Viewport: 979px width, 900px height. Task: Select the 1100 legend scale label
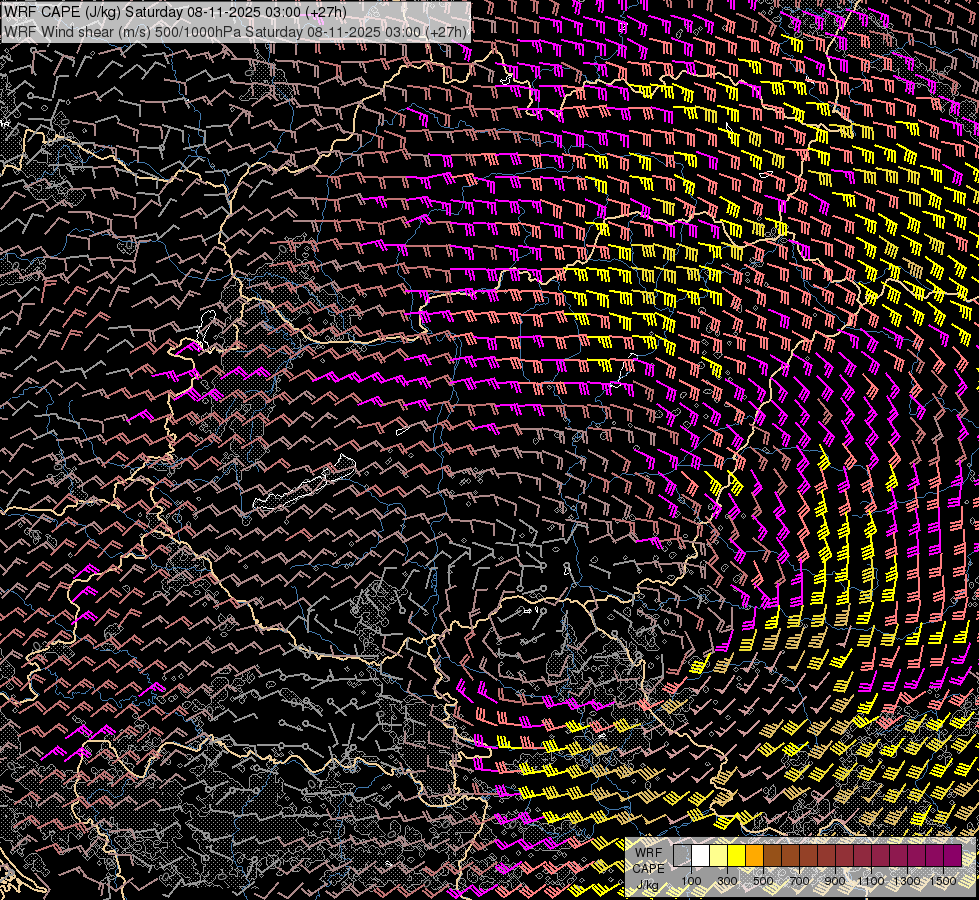[871, 880]
